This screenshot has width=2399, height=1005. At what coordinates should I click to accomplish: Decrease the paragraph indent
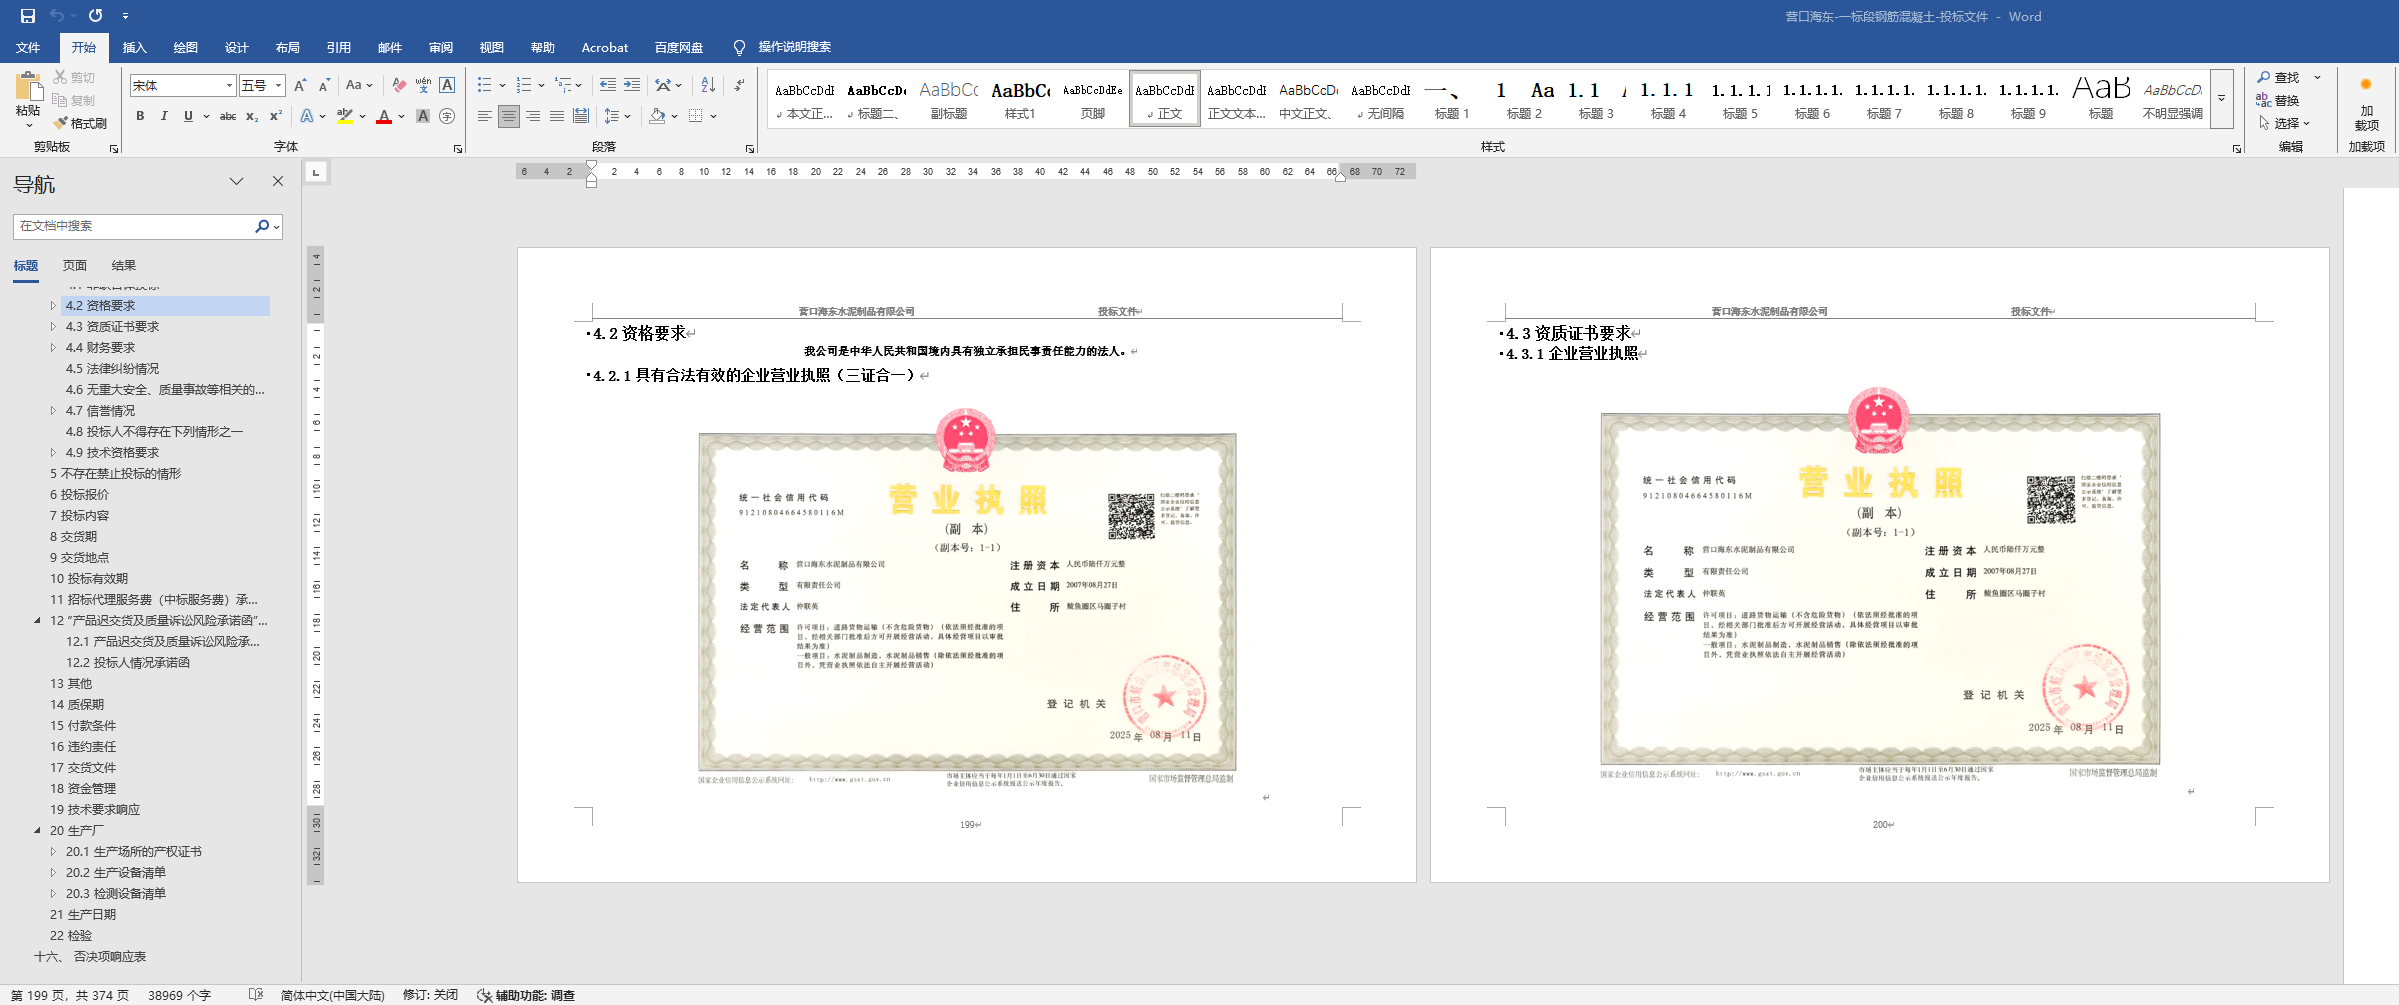(x=608, y=86)
